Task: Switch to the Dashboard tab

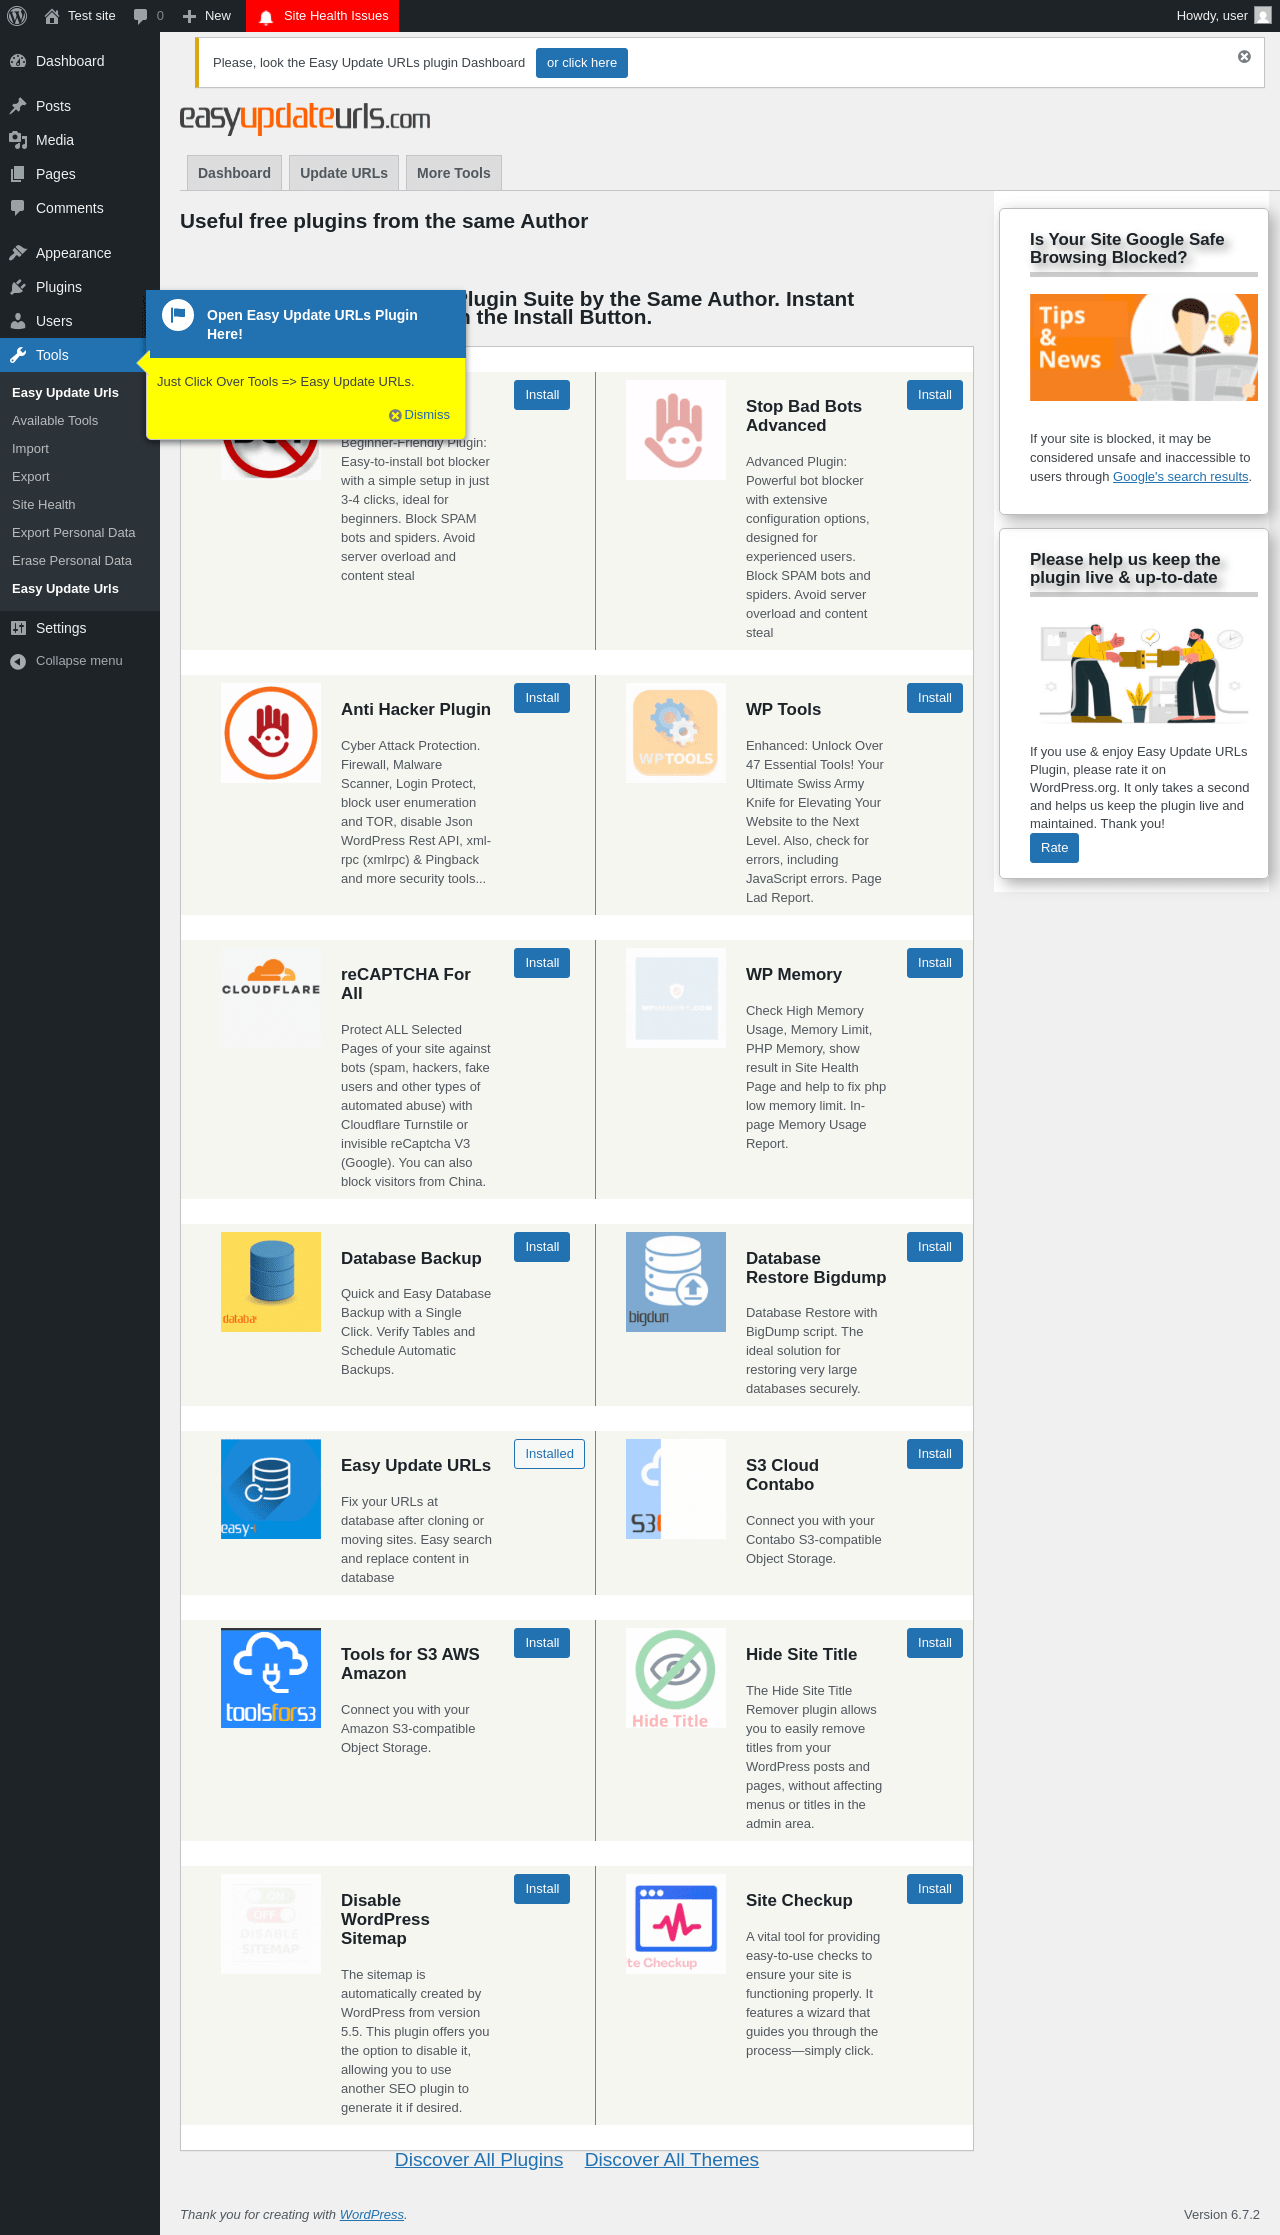Action: [234, 173]
